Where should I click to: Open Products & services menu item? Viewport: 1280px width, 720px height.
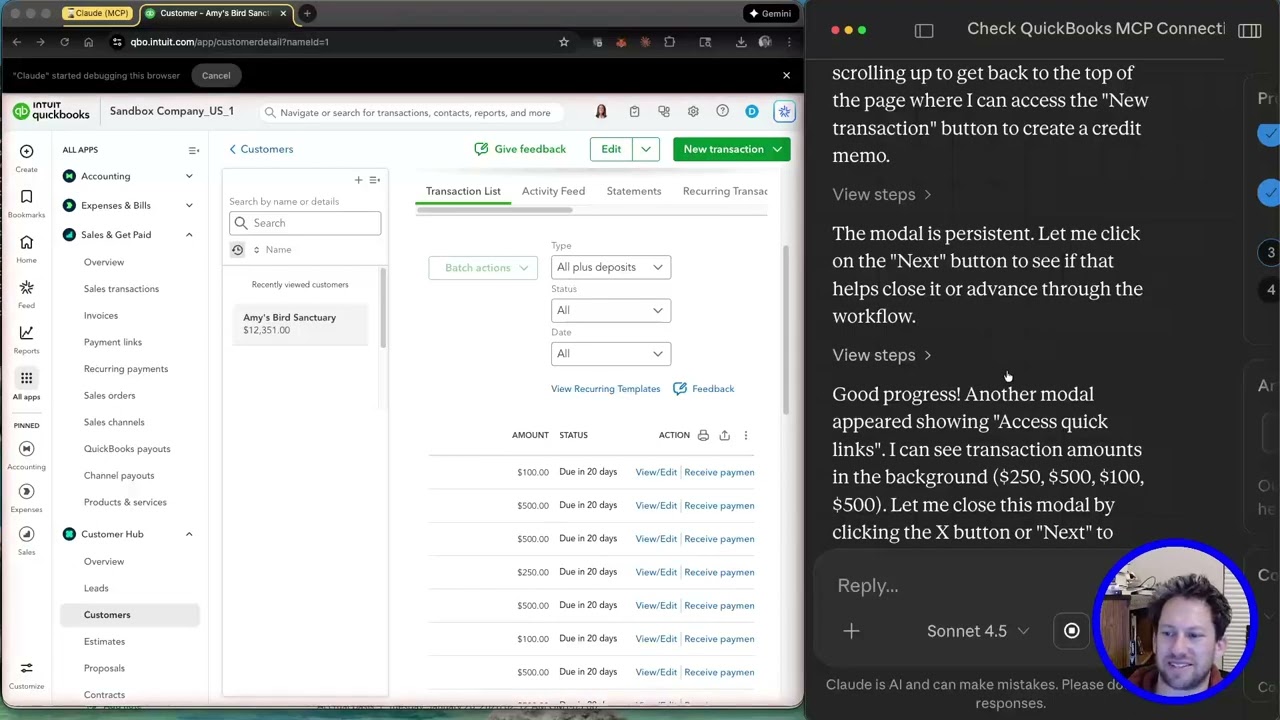pos(125,502)
